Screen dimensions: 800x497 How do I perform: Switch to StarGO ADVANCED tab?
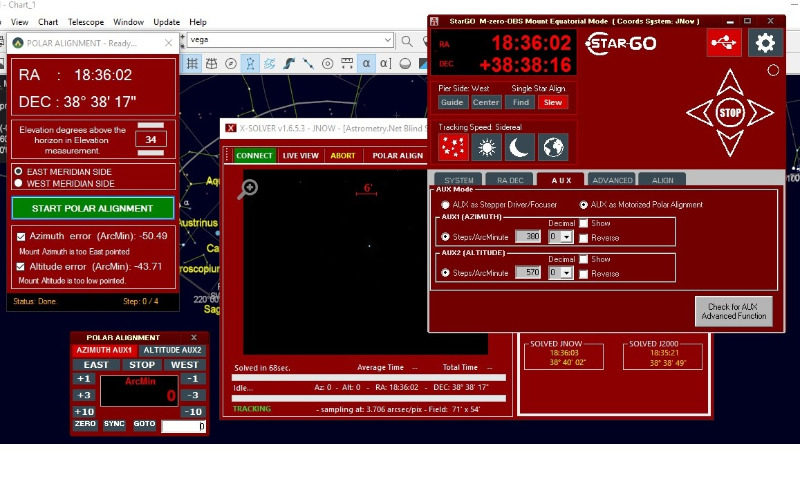[612, 180]
